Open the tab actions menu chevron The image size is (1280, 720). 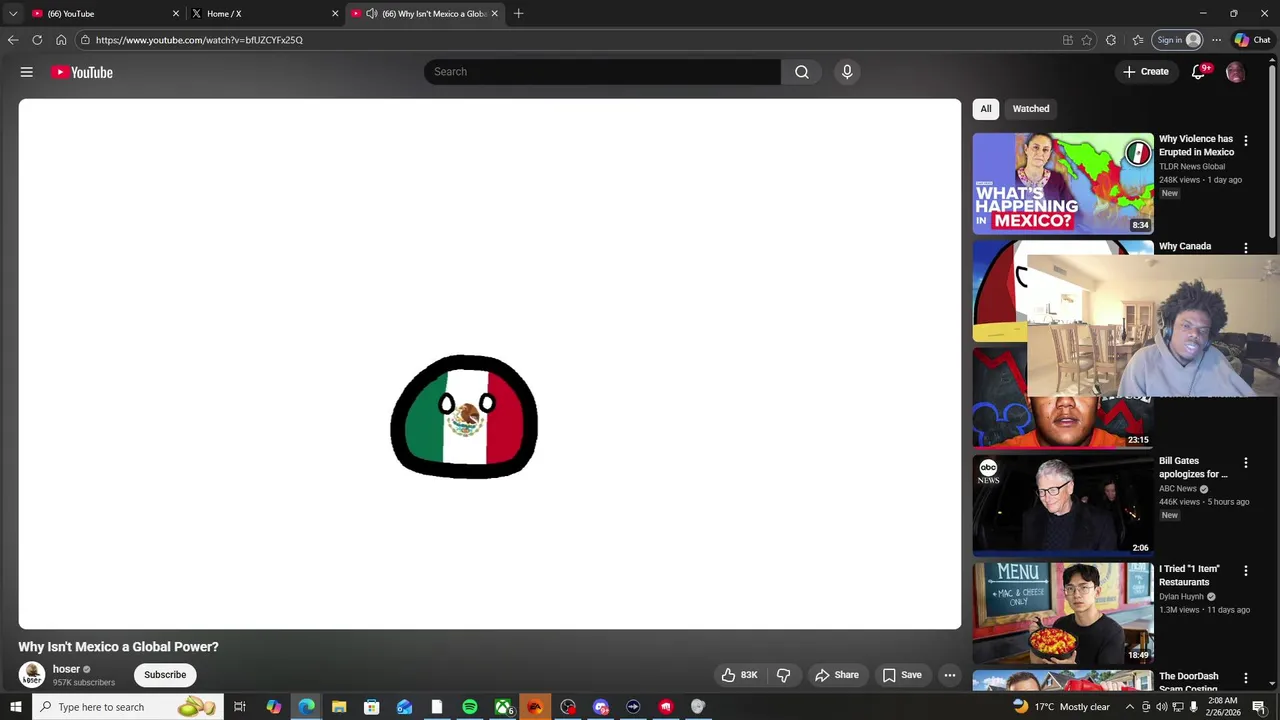[13, 14]
